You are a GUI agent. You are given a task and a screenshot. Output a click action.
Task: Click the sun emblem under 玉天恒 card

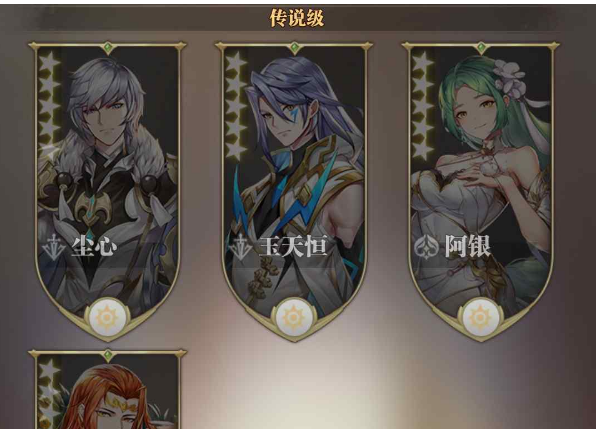pyautogui.click(x=293, y=317)
